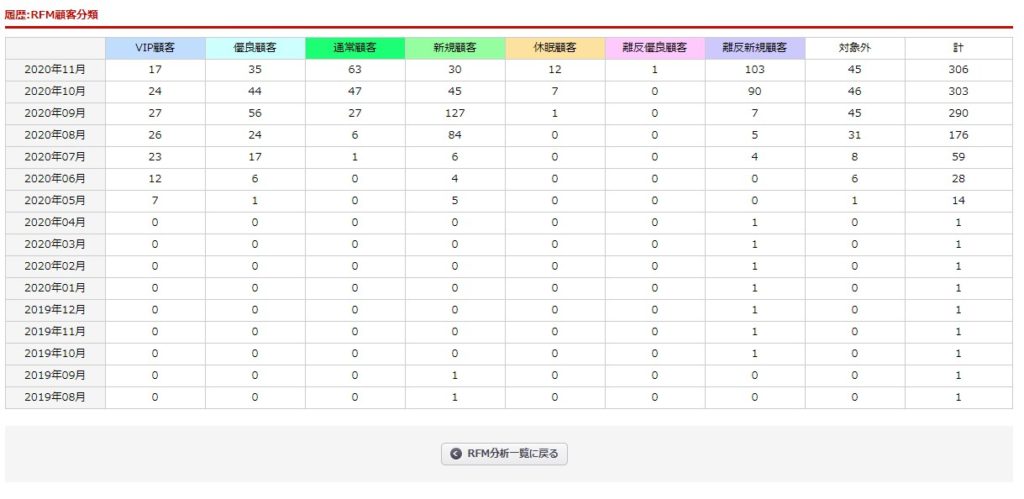Select the 306 total for 2020年11月

pos(959,69)
